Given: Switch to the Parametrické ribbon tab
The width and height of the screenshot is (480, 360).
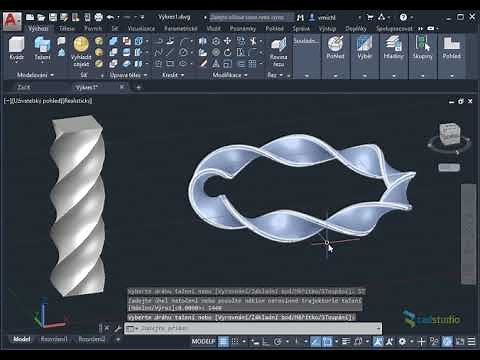Looking at the screenshot, I should (x=181, y=28).
